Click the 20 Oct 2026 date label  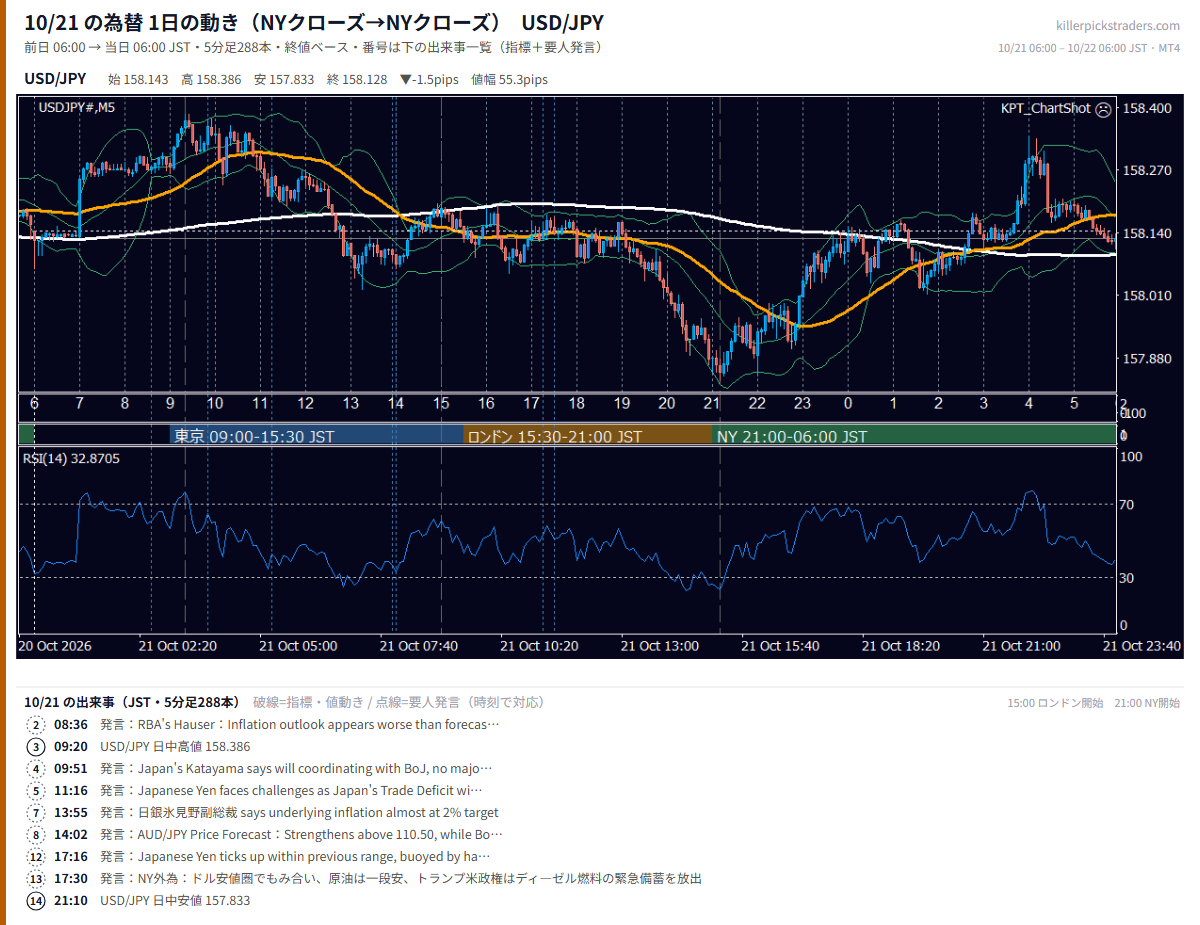[x=55, y=646]
